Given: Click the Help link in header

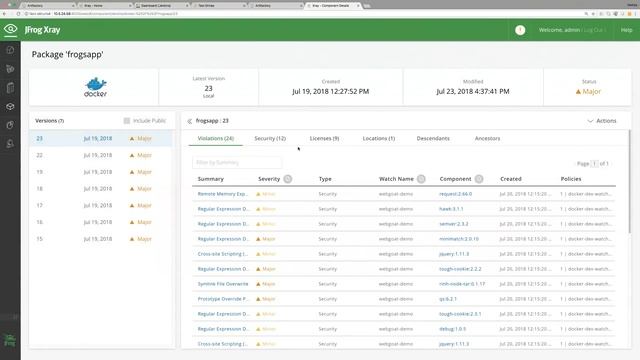Looking at the screenshot, I should (627, 30).
